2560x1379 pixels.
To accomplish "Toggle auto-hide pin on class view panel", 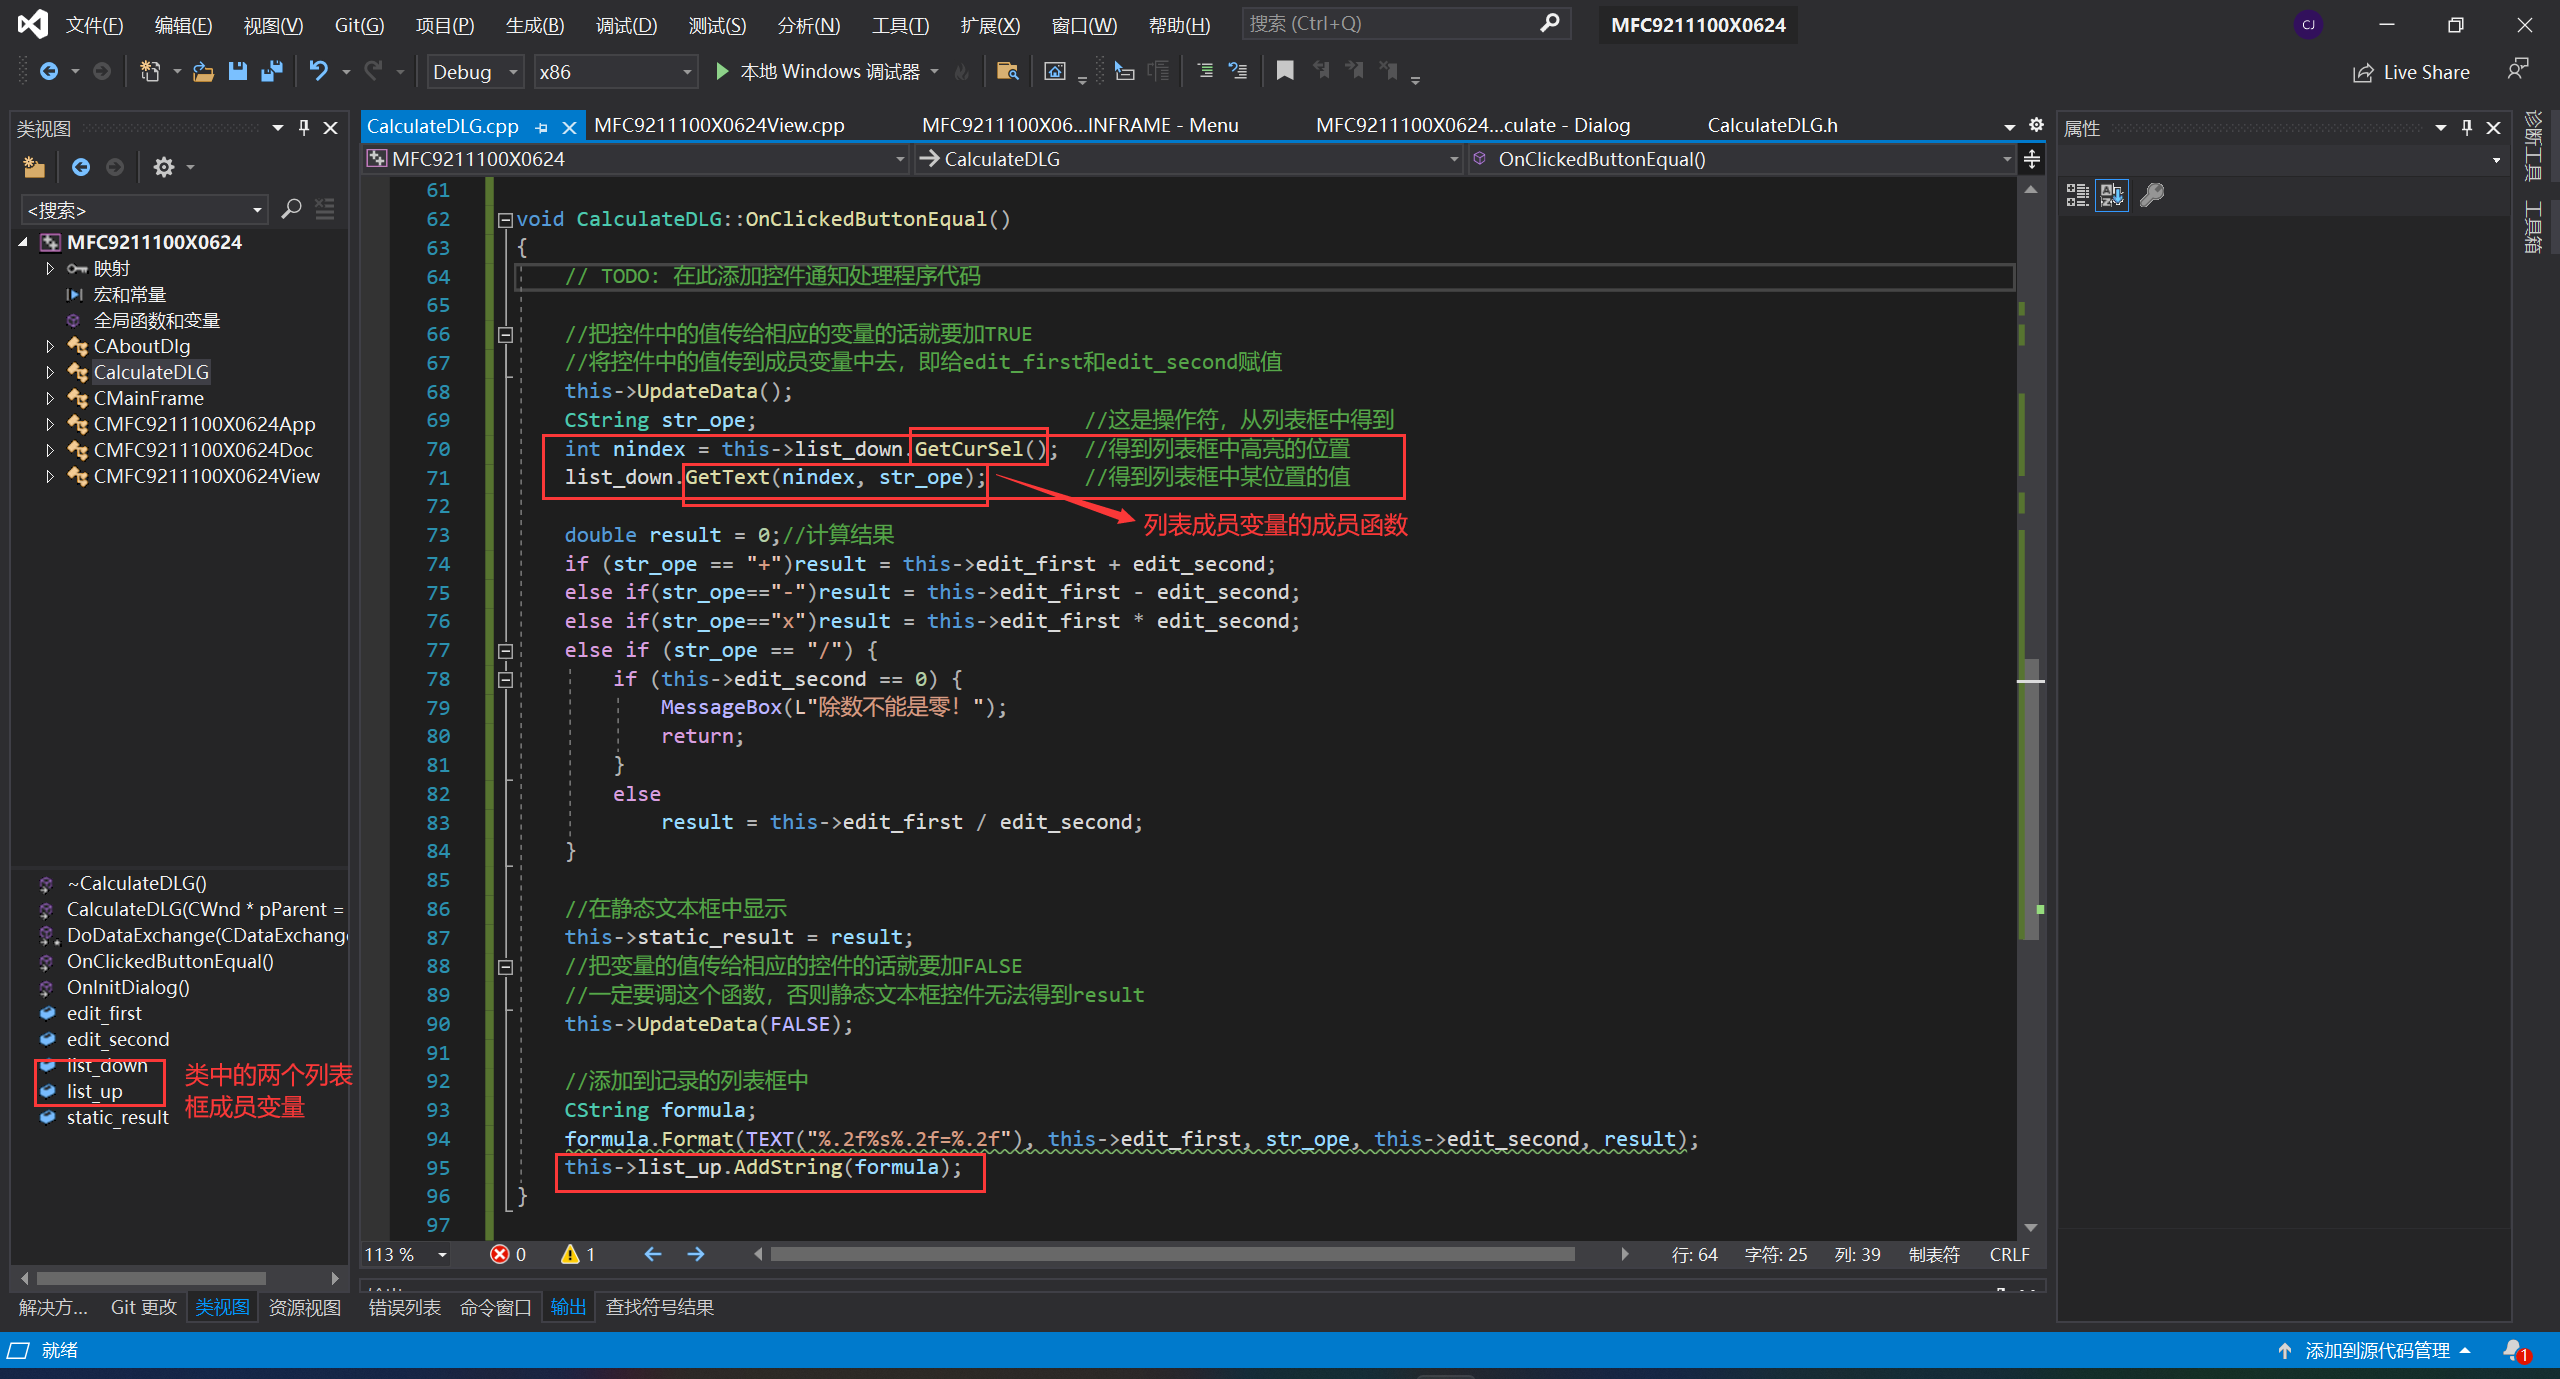I will click(304, 128).
